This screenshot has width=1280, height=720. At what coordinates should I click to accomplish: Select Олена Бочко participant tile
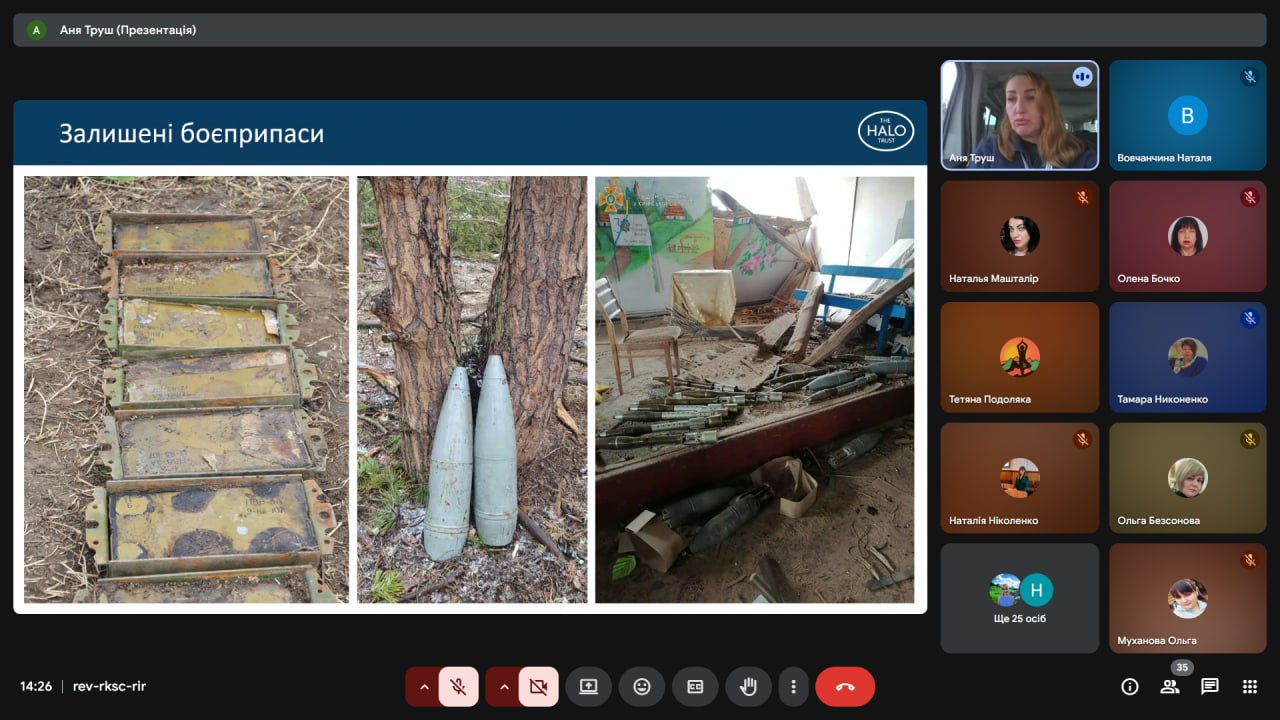tap(1187, 236)
